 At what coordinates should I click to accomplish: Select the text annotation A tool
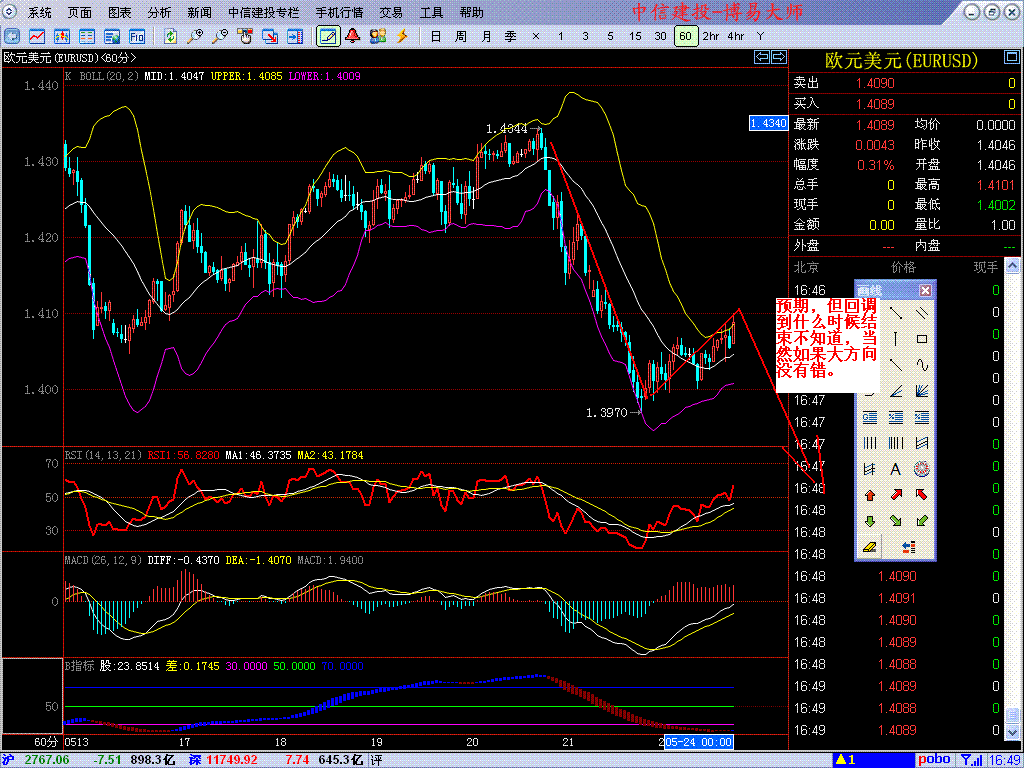pyautogui.click(x=896, y=469)
